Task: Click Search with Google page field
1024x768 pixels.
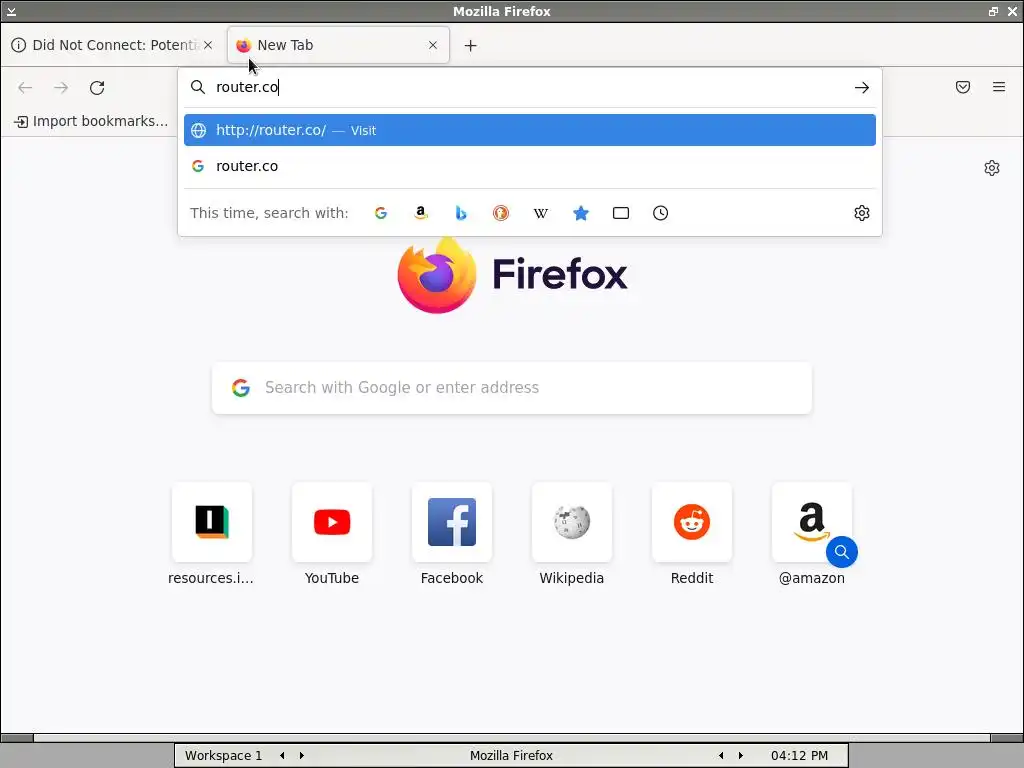Action: [x=512, y=388]
